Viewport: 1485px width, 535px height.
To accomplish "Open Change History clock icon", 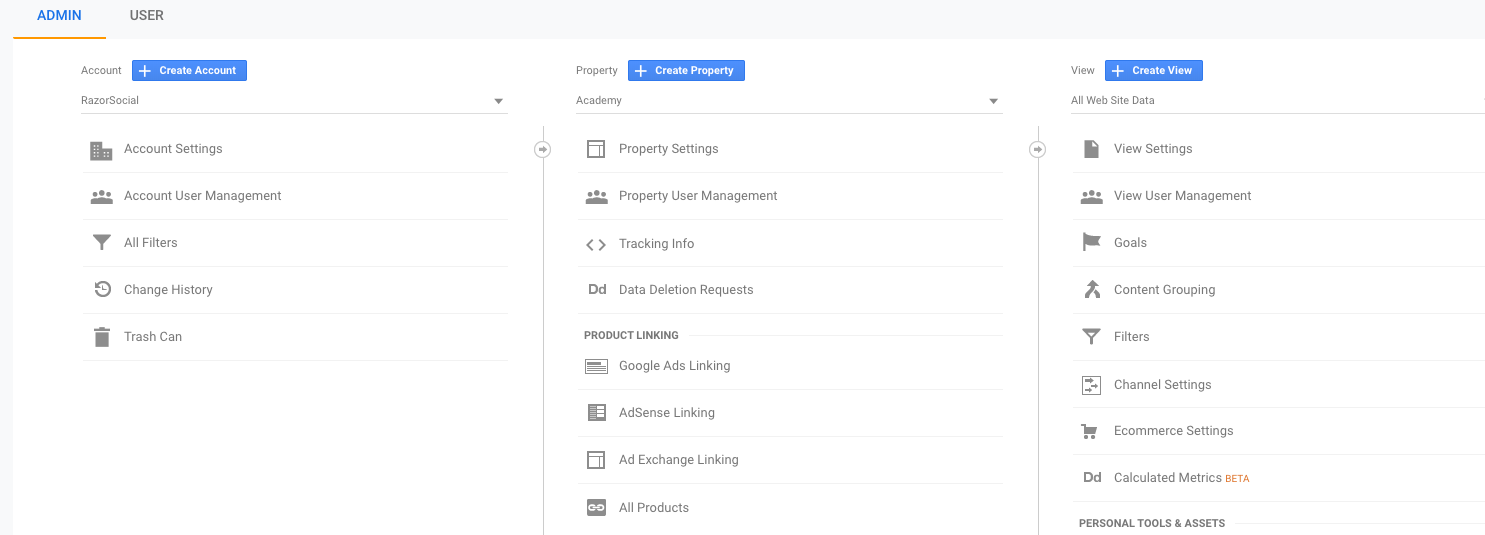I will tap(101, 290).
